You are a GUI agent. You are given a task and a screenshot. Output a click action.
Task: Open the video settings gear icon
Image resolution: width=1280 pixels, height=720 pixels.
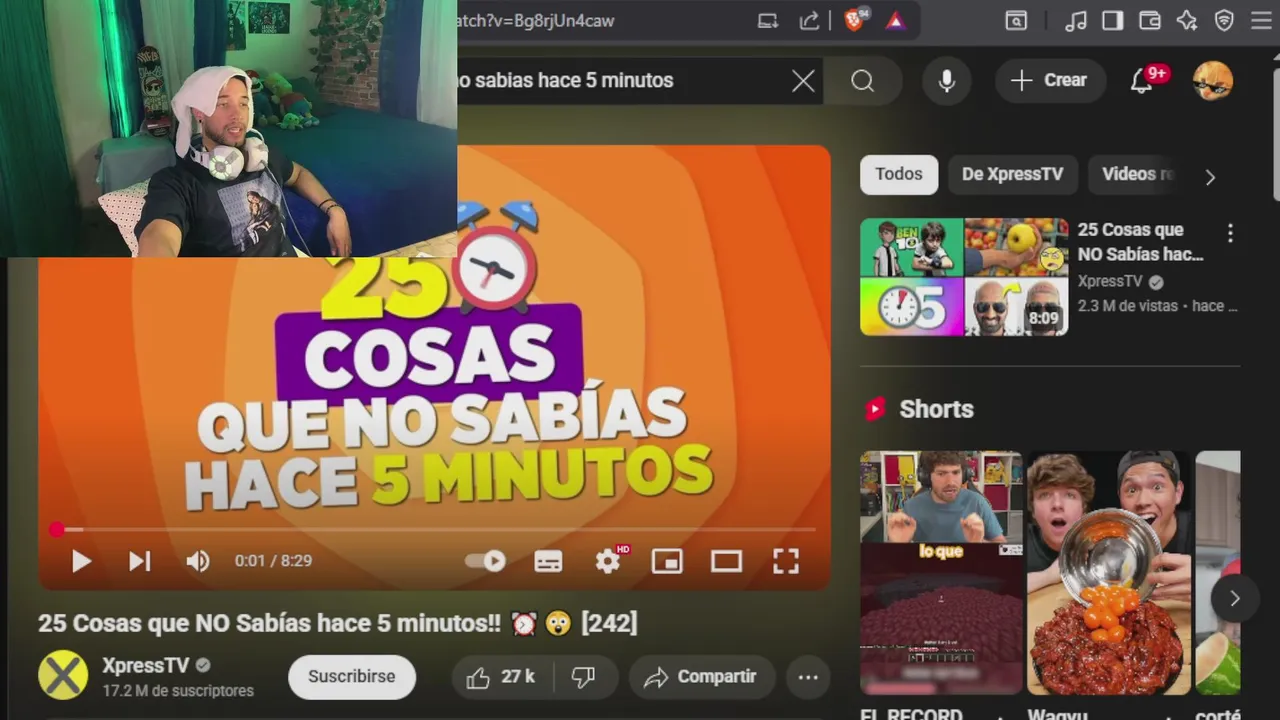coord(608,561)
